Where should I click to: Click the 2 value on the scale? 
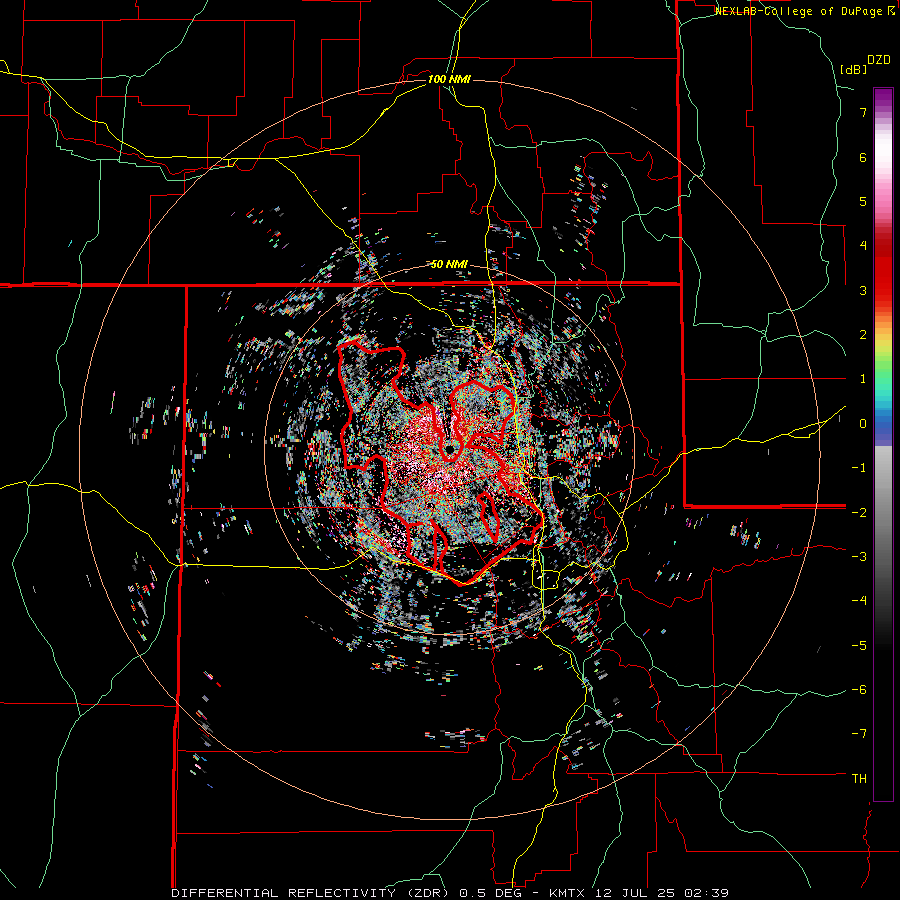click(x=863, y=335)
